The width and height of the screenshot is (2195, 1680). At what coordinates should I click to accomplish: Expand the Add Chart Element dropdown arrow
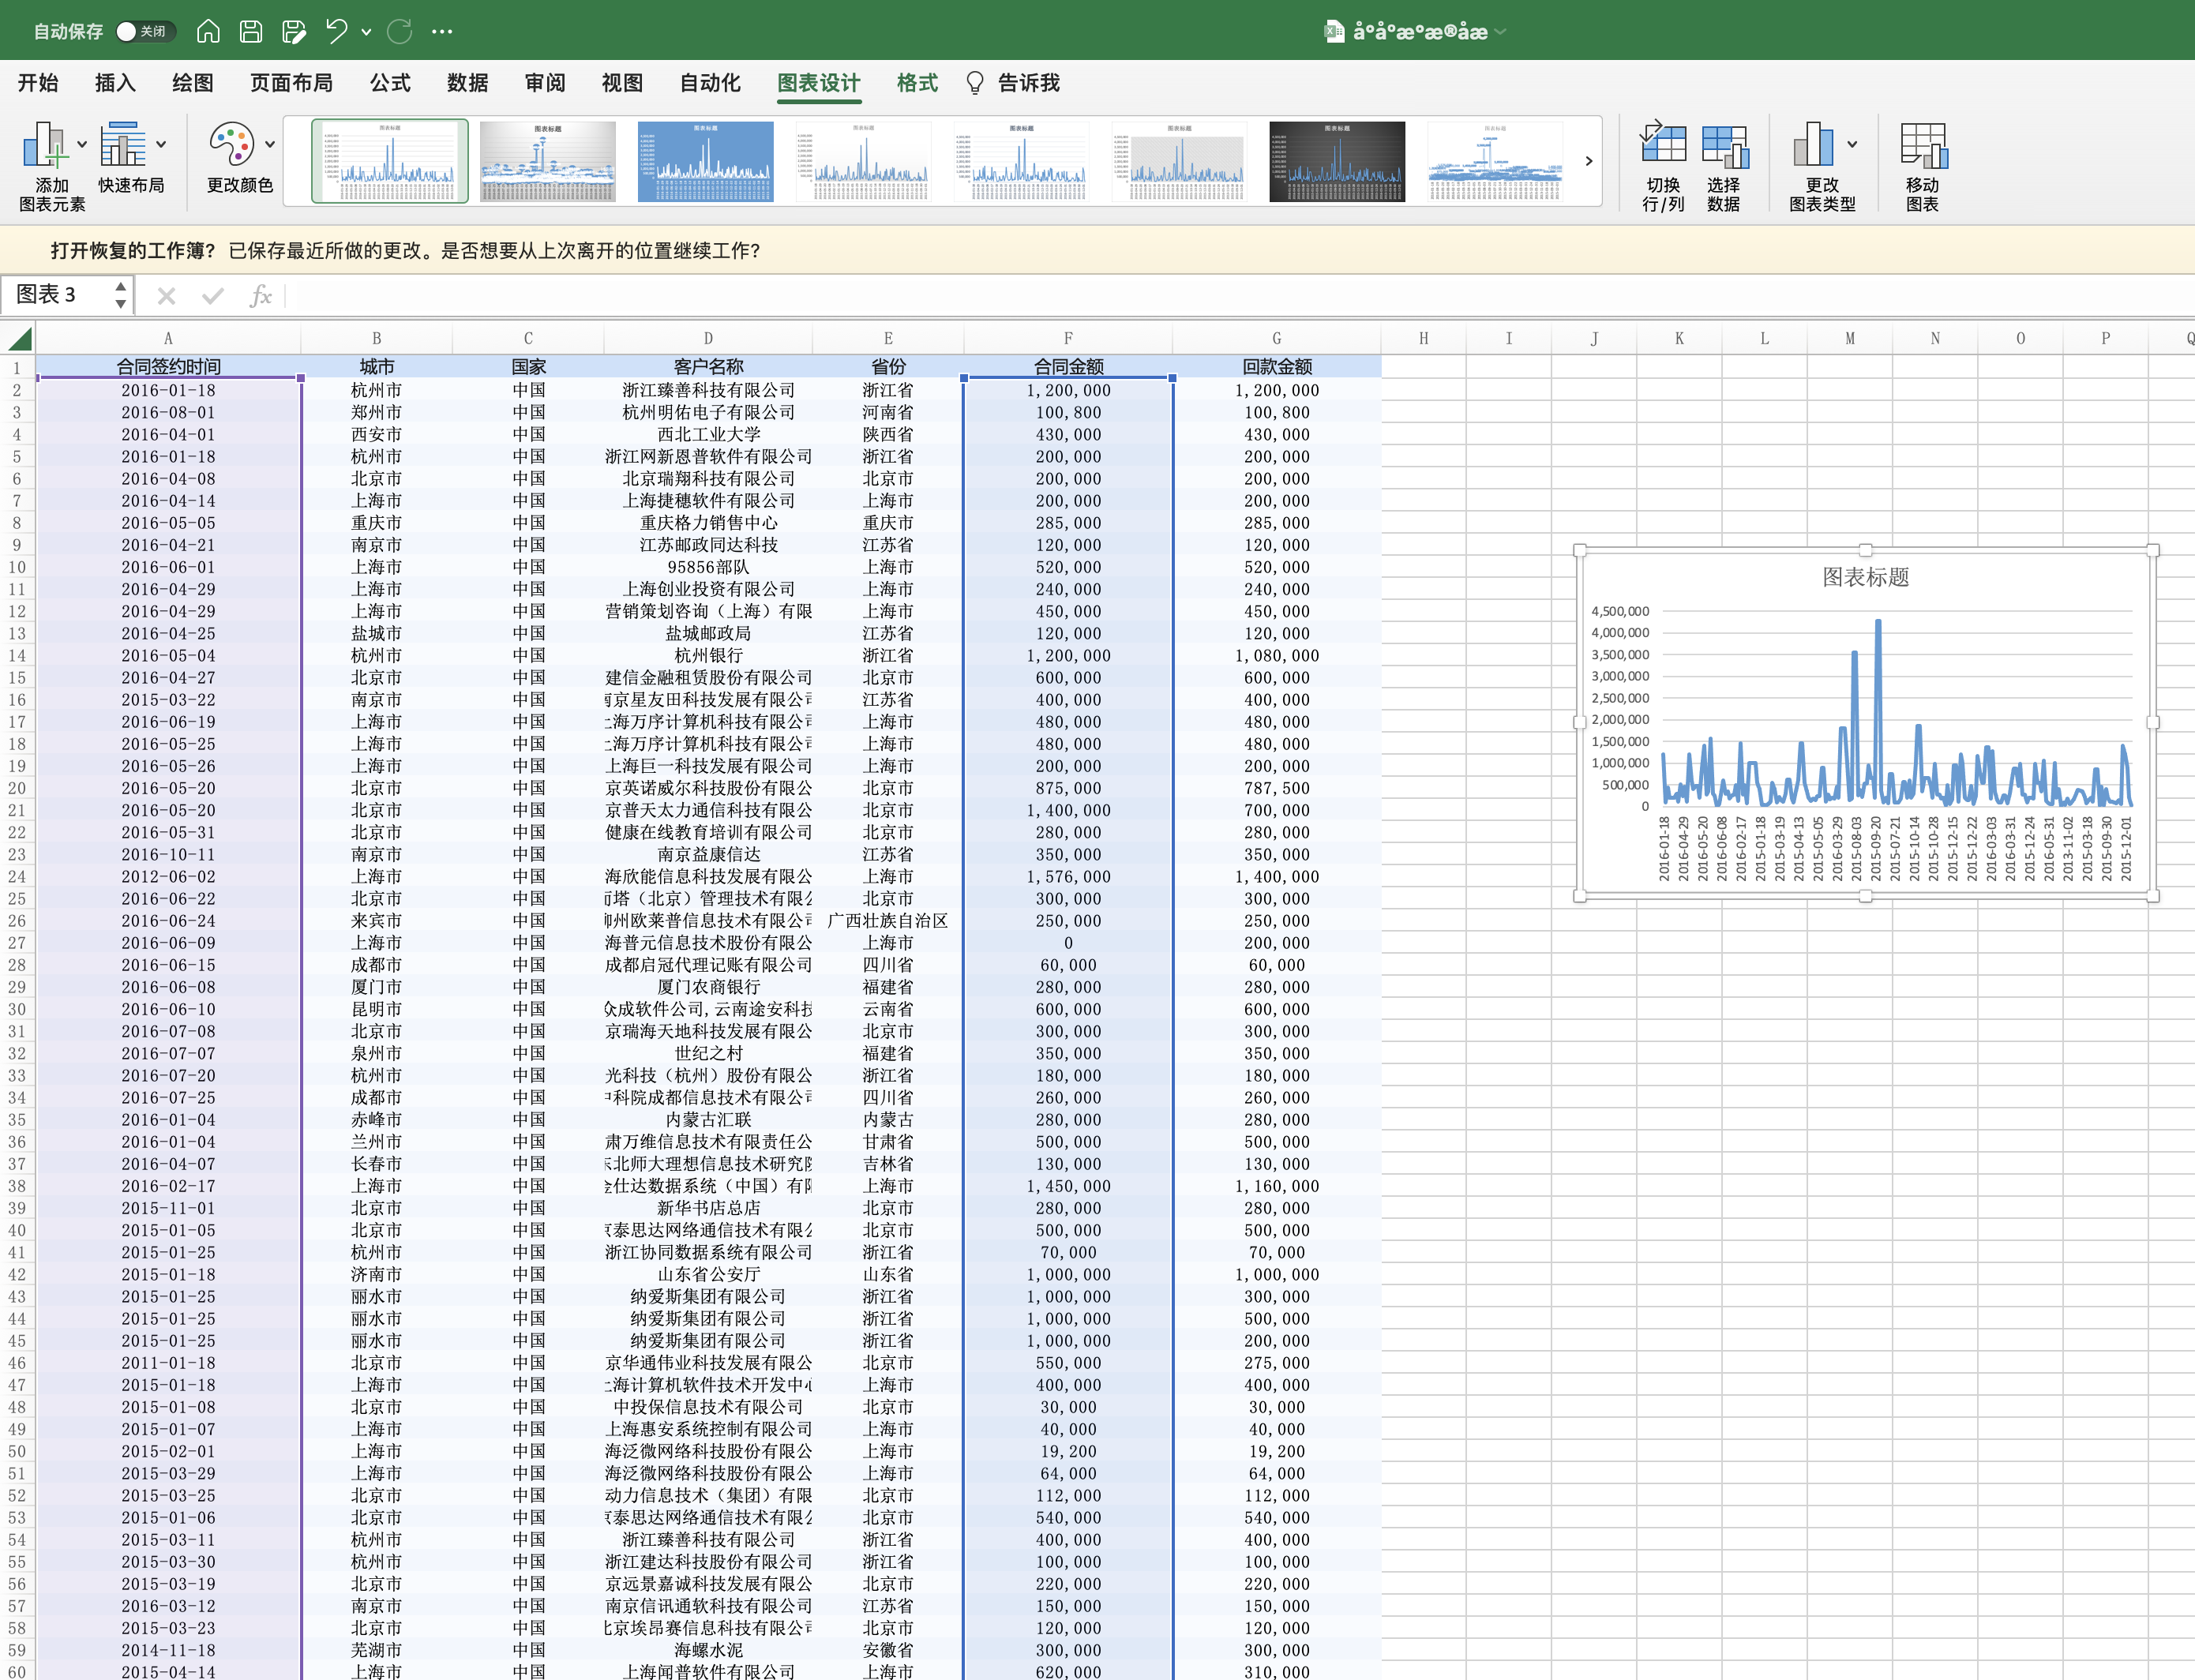tap(82, 144)
